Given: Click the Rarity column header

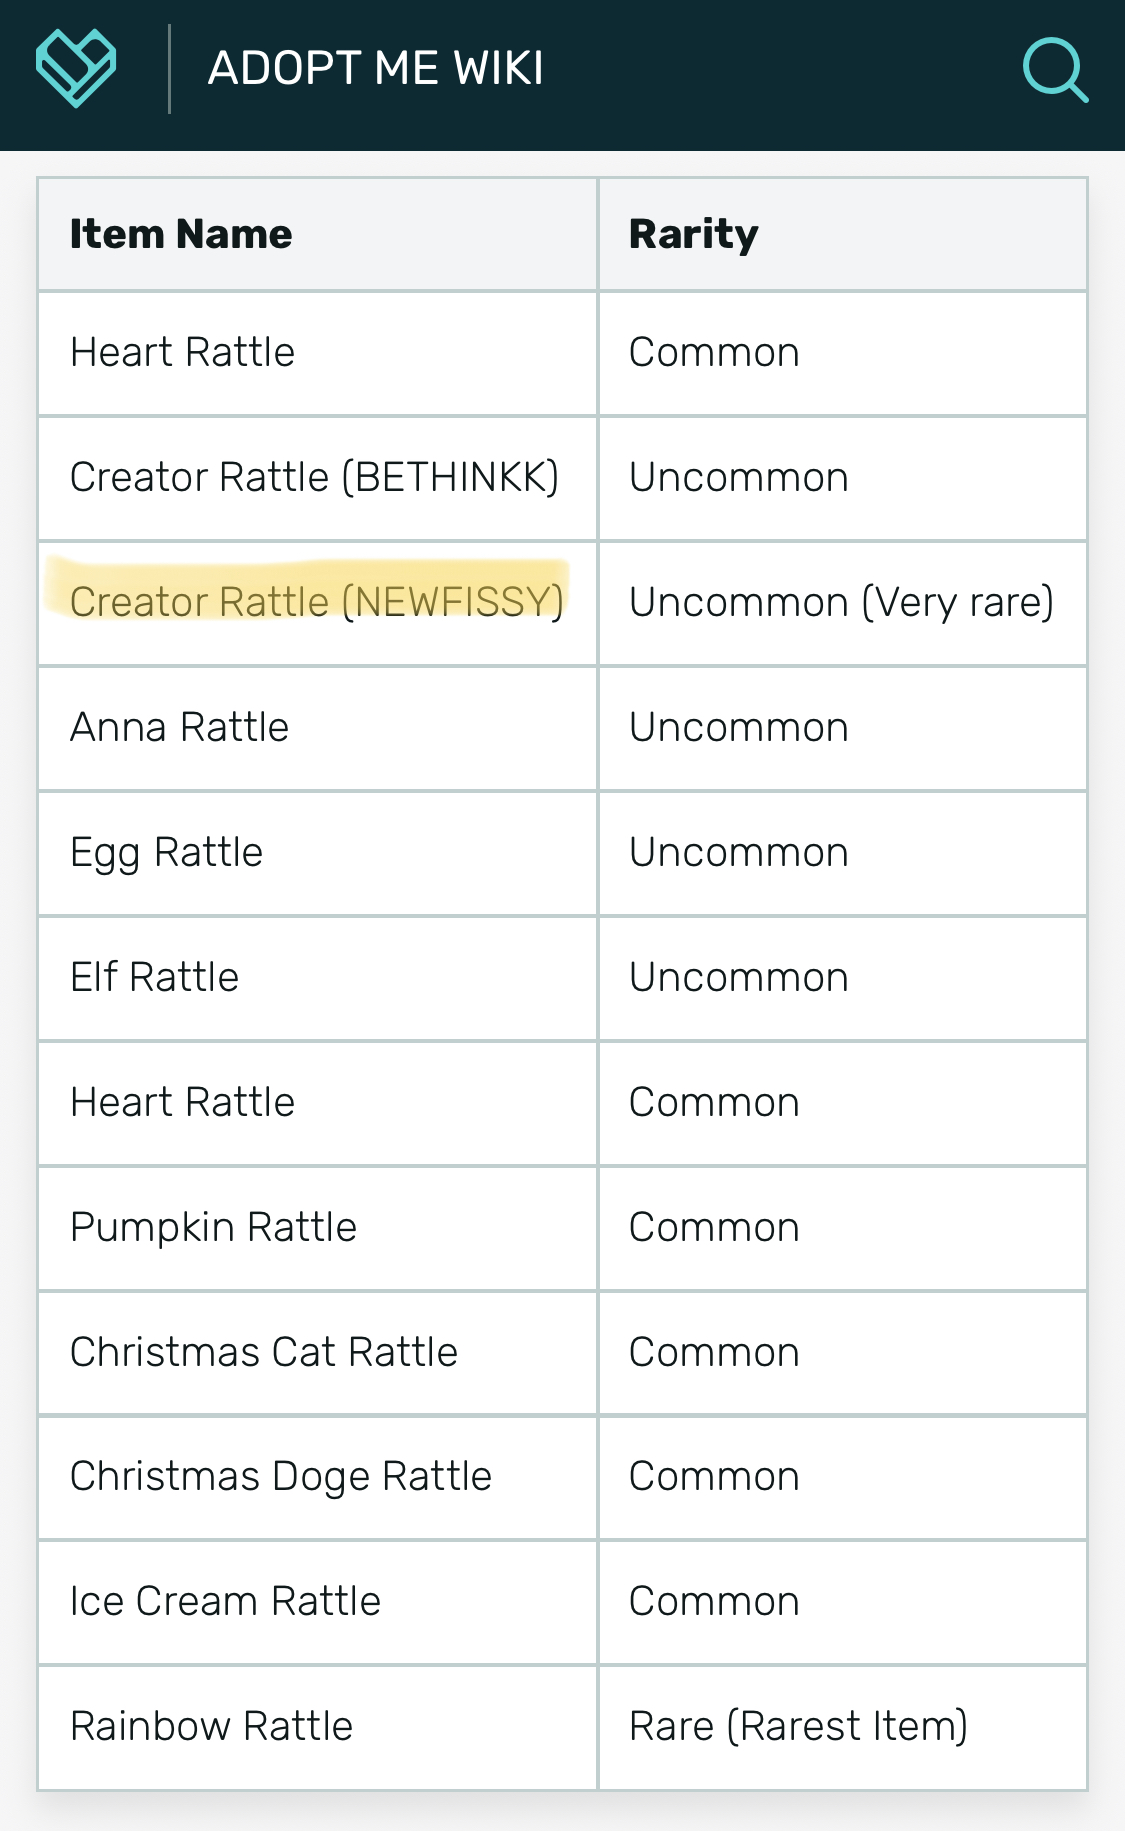Looking at the screenshot, I should (693, 234).
